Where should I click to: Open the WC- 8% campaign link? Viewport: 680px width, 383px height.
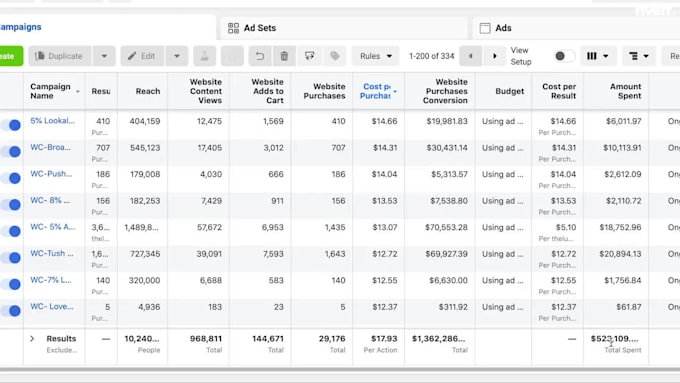[50, 200]
